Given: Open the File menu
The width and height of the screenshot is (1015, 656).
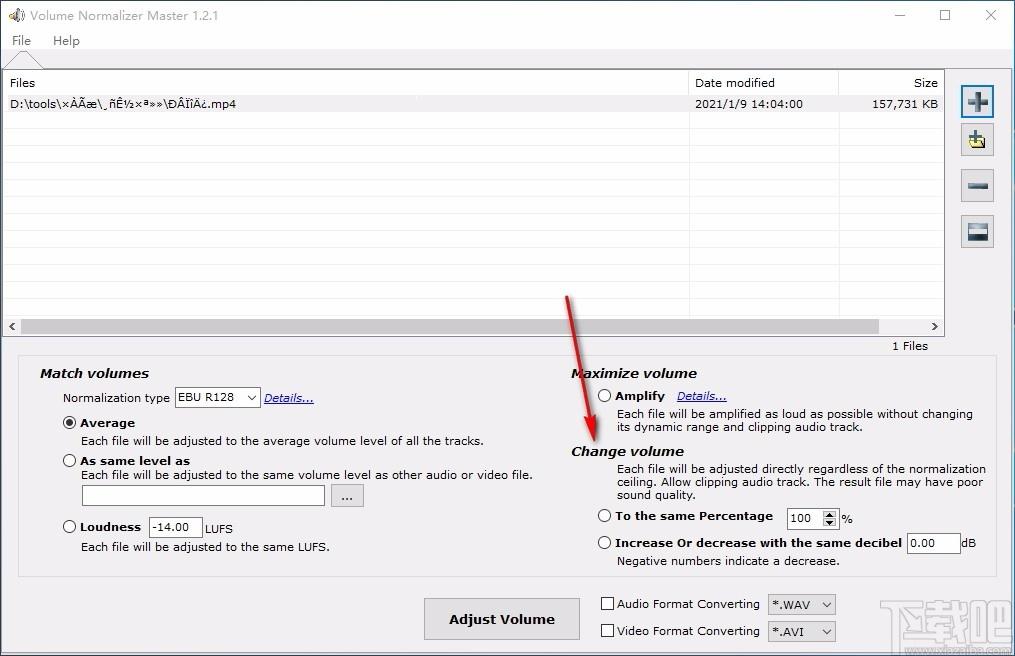Looking at the screenshot, I should tap(21, 40).
